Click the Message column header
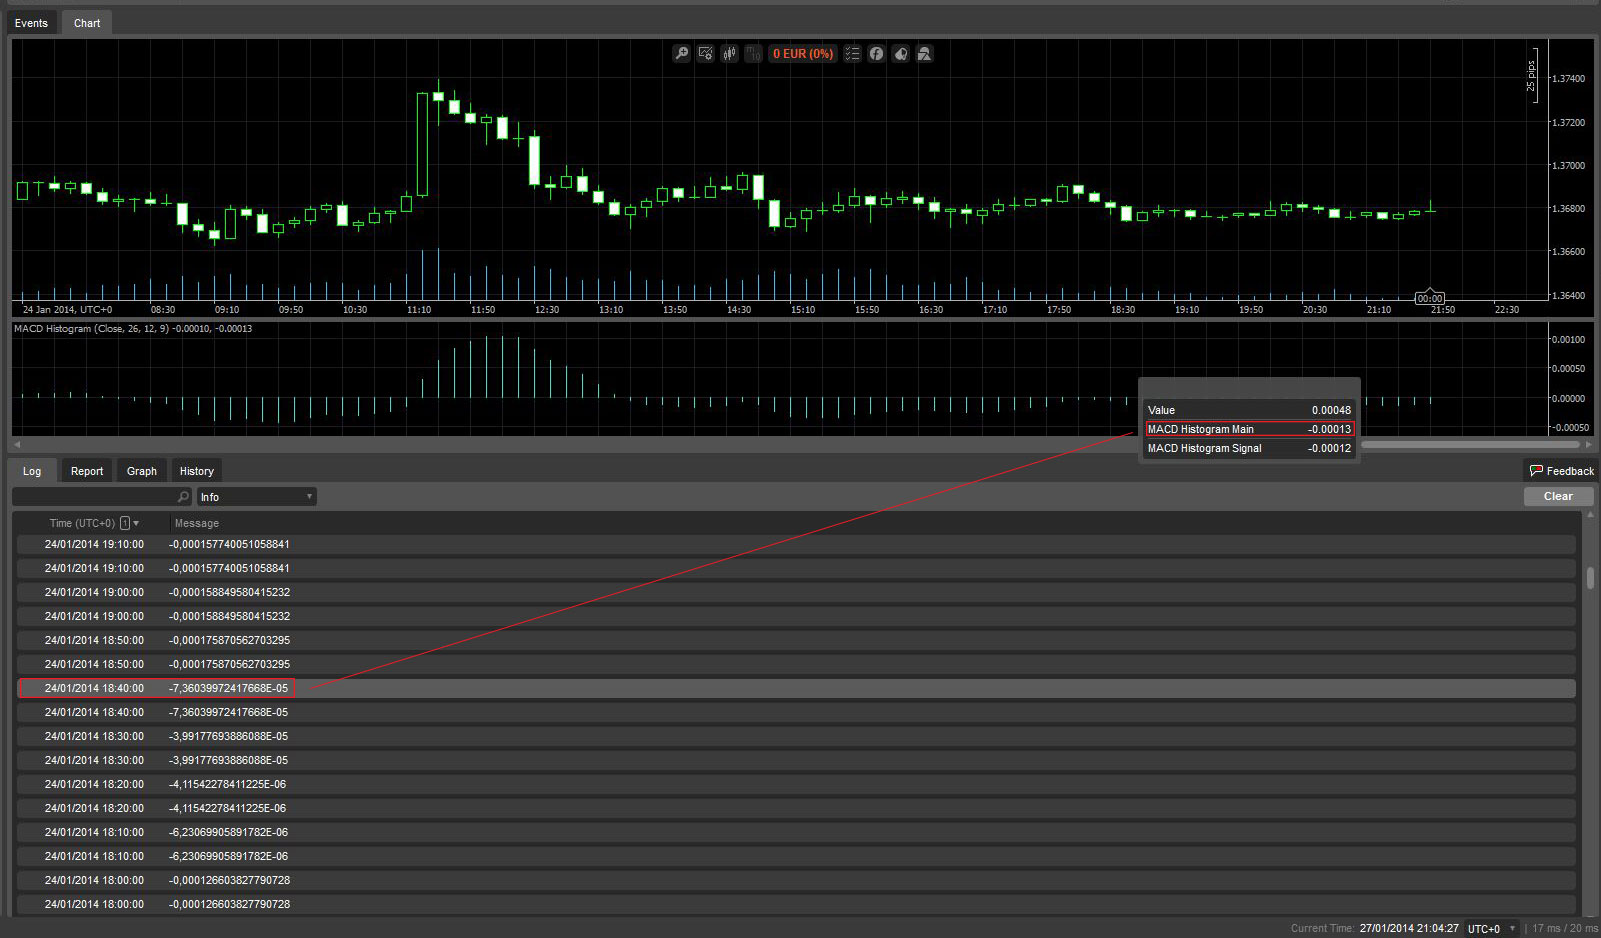 tap(197, 523)
